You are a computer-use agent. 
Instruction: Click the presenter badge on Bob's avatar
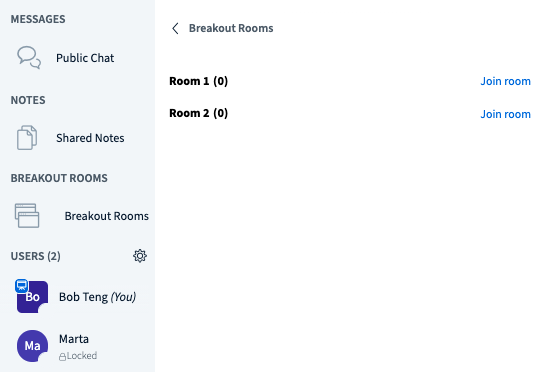[22, 285]
